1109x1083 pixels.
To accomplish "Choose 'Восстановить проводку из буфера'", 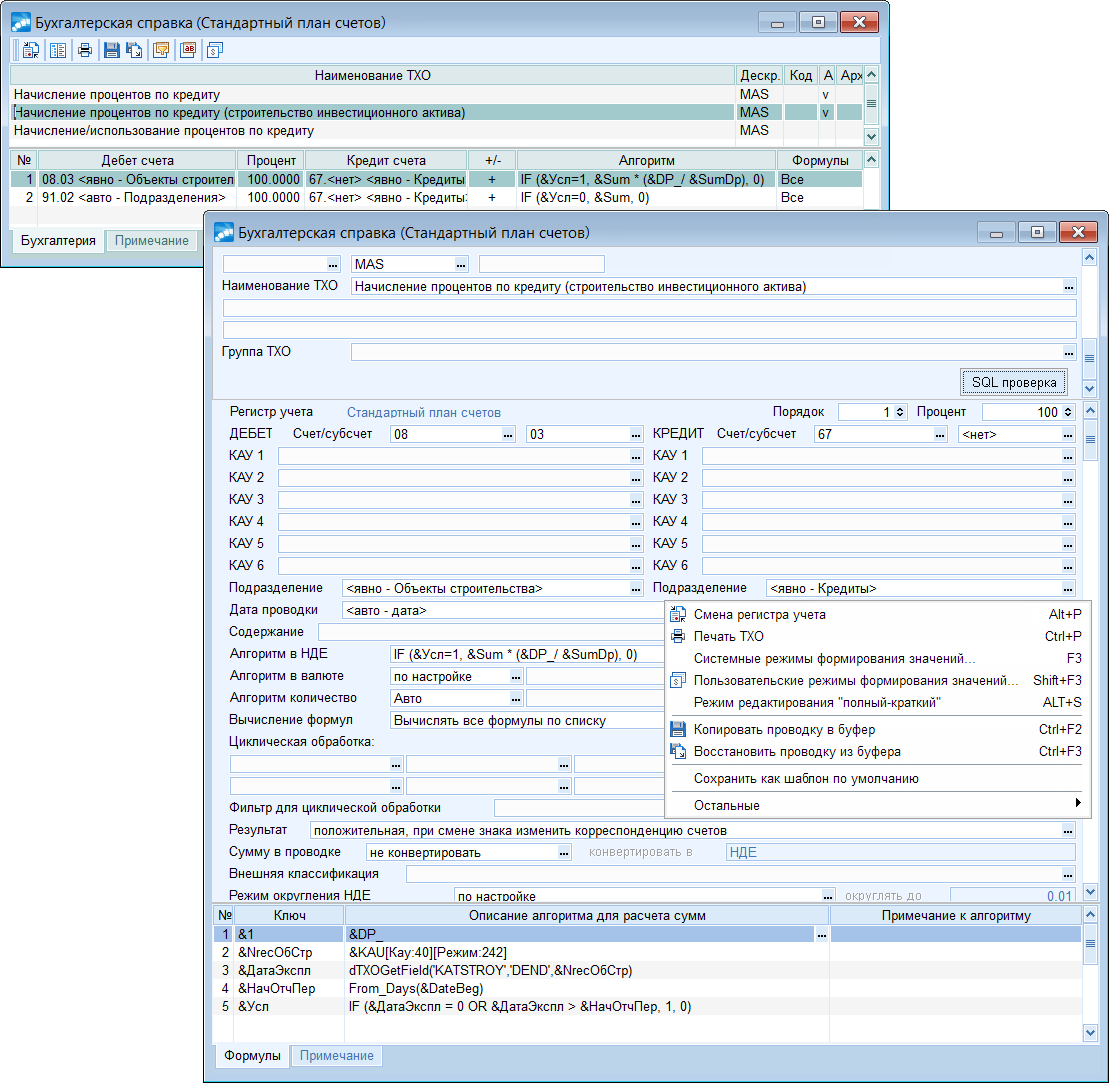I will 877,752.
